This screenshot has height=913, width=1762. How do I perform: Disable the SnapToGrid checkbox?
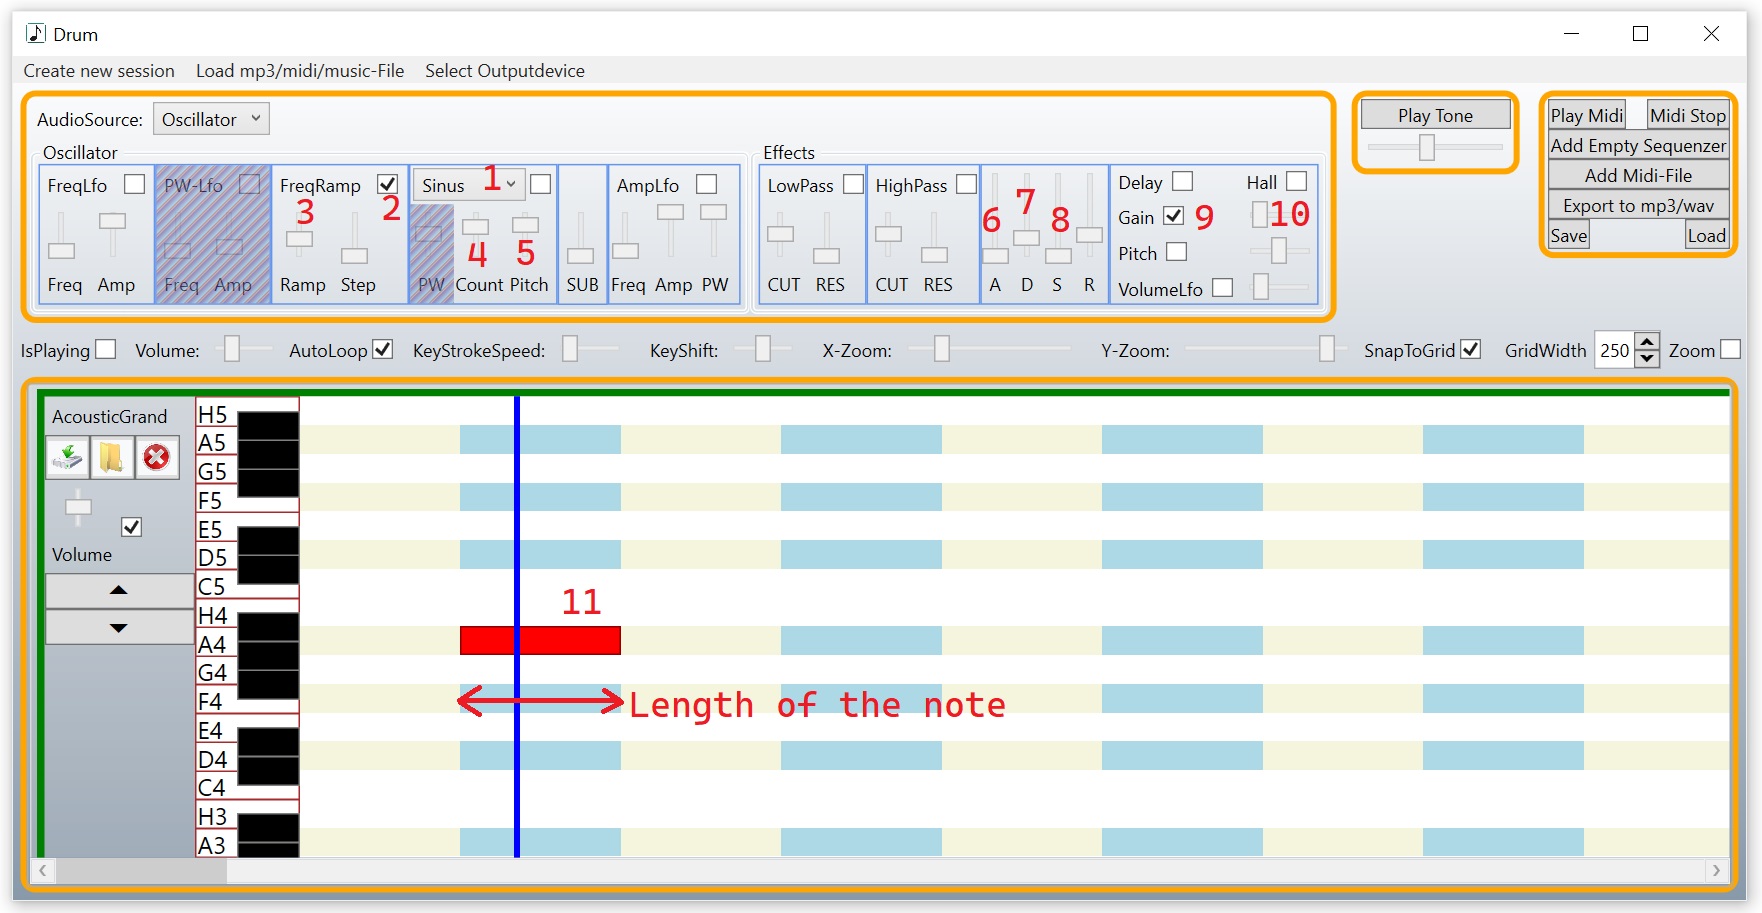(x=1470, y=349)
